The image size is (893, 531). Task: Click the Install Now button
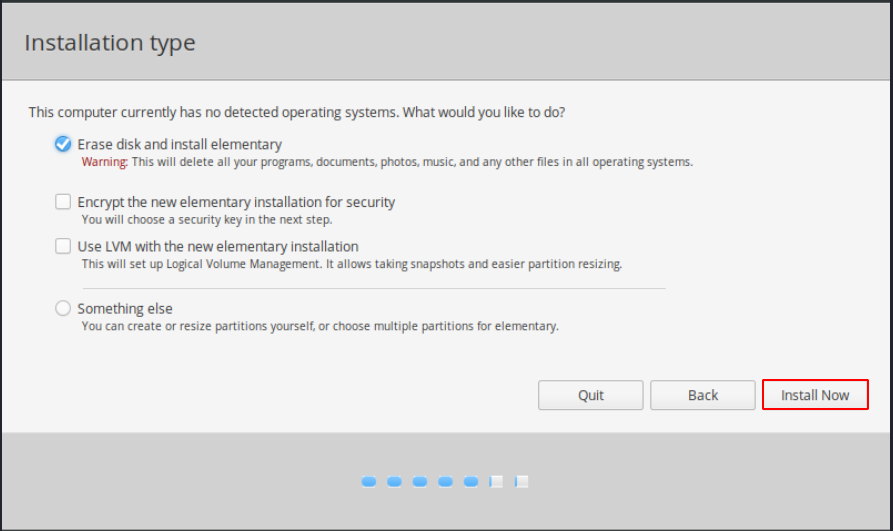tap(815, 395)
